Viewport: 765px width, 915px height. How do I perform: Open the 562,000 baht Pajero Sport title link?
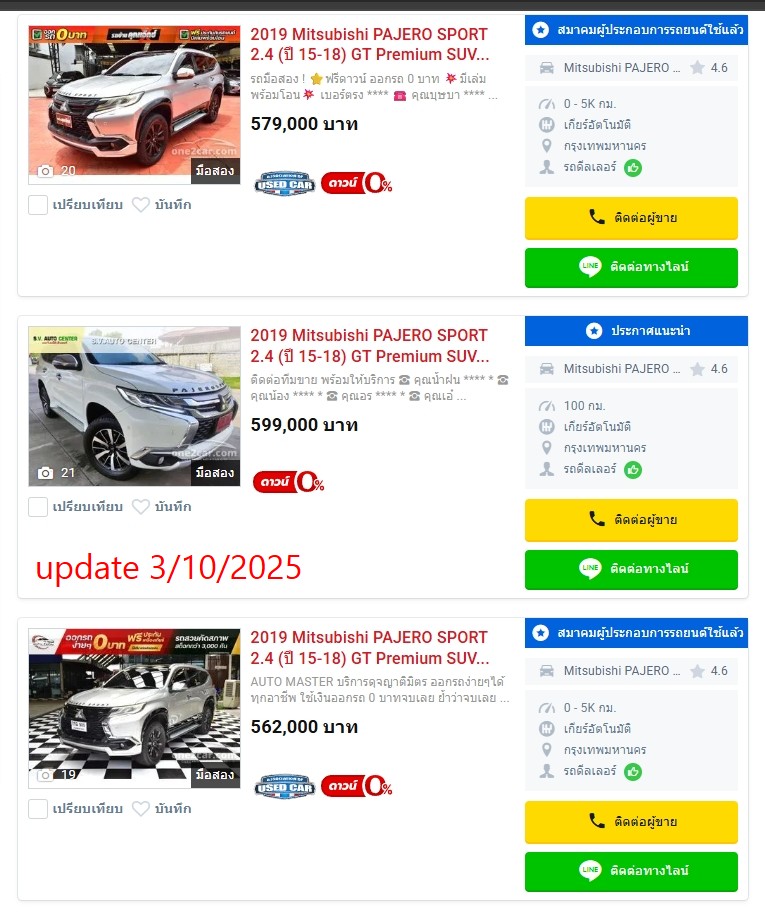pyautogui.click(x=370, y=648)
